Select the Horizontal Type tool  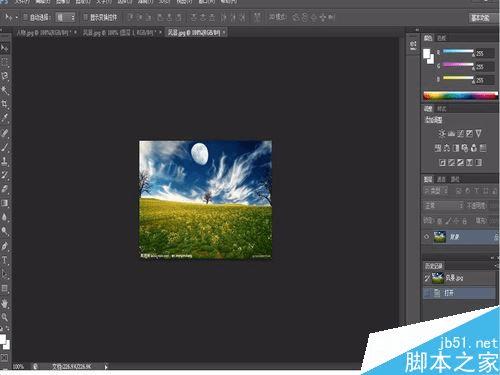click(x=5, y=260)
